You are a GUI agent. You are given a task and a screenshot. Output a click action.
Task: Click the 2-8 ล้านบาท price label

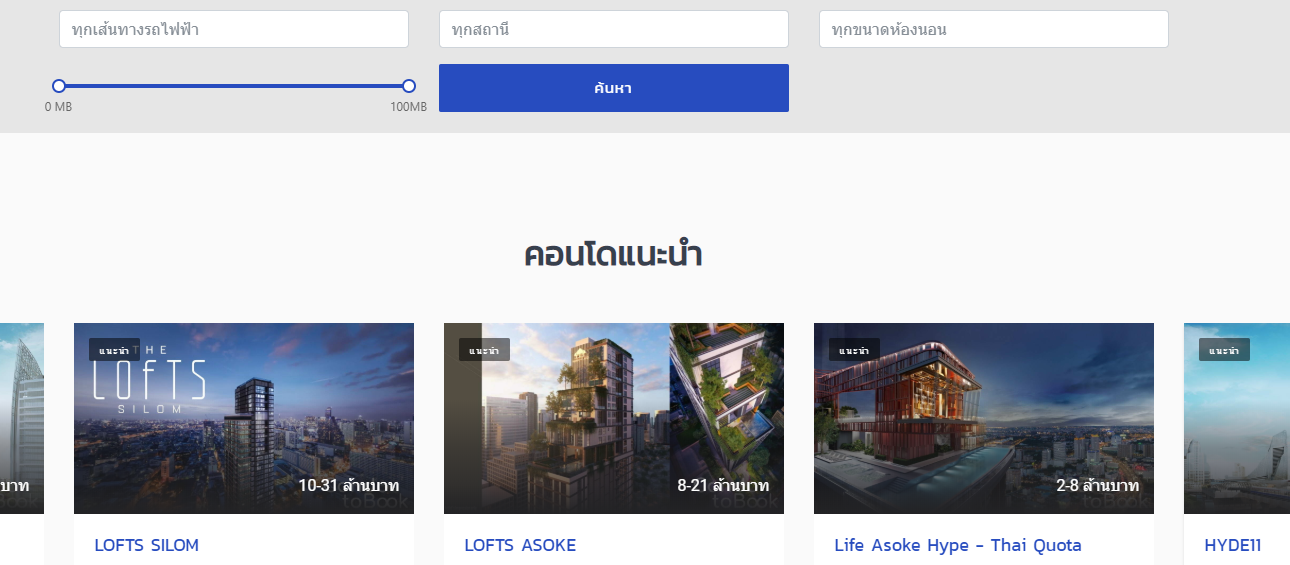pyautogui.click(x=1098, y=486)
